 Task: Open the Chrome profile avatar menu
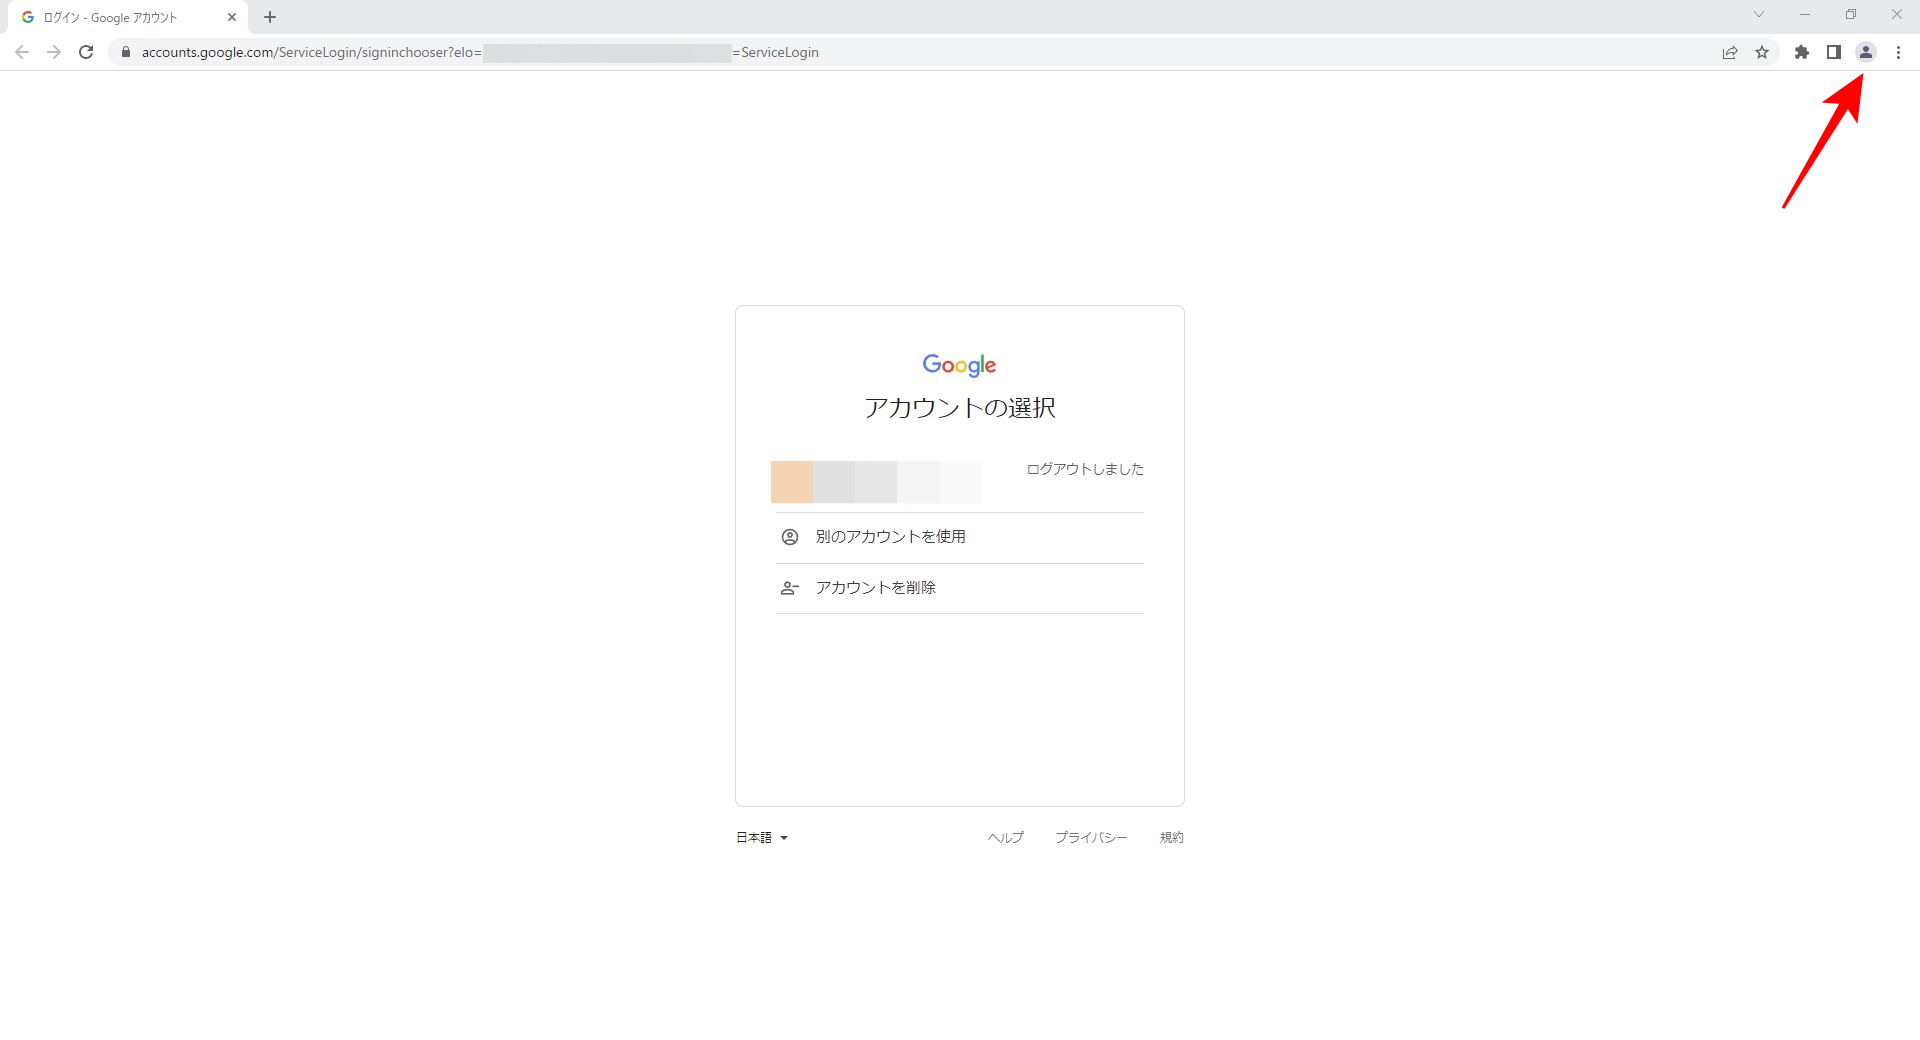(x=1865, y=52)
